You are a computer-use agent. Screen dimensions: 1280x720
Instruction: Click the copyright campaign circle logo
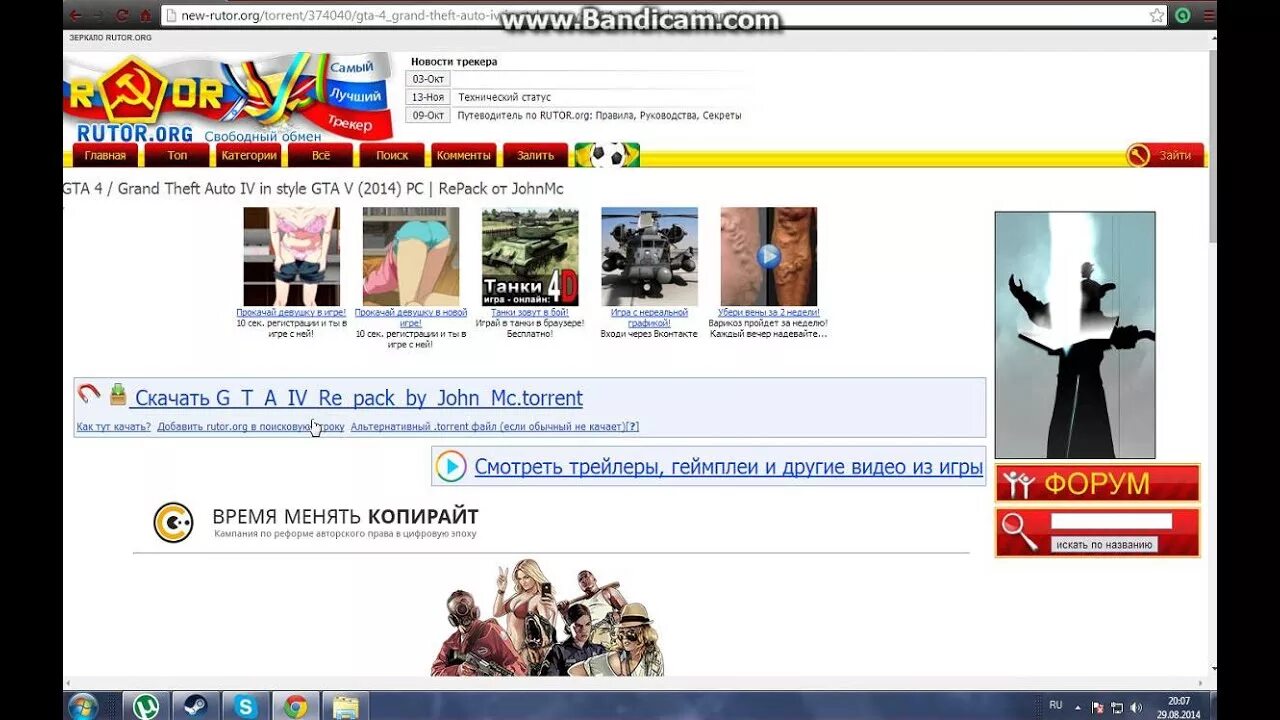(173, 522)
